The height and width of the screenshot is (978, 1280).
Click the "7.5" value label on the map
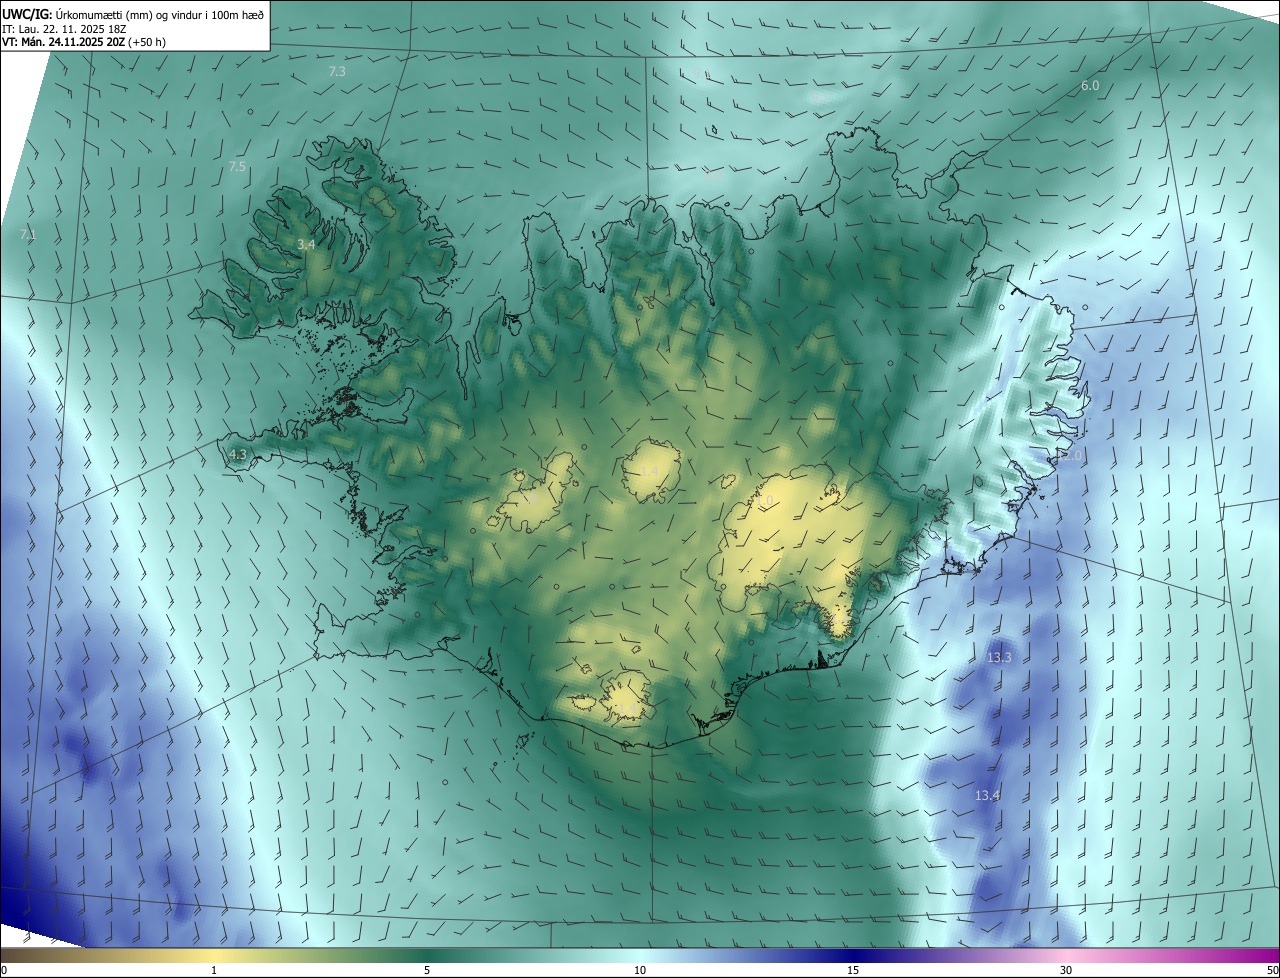click(237, 167)
